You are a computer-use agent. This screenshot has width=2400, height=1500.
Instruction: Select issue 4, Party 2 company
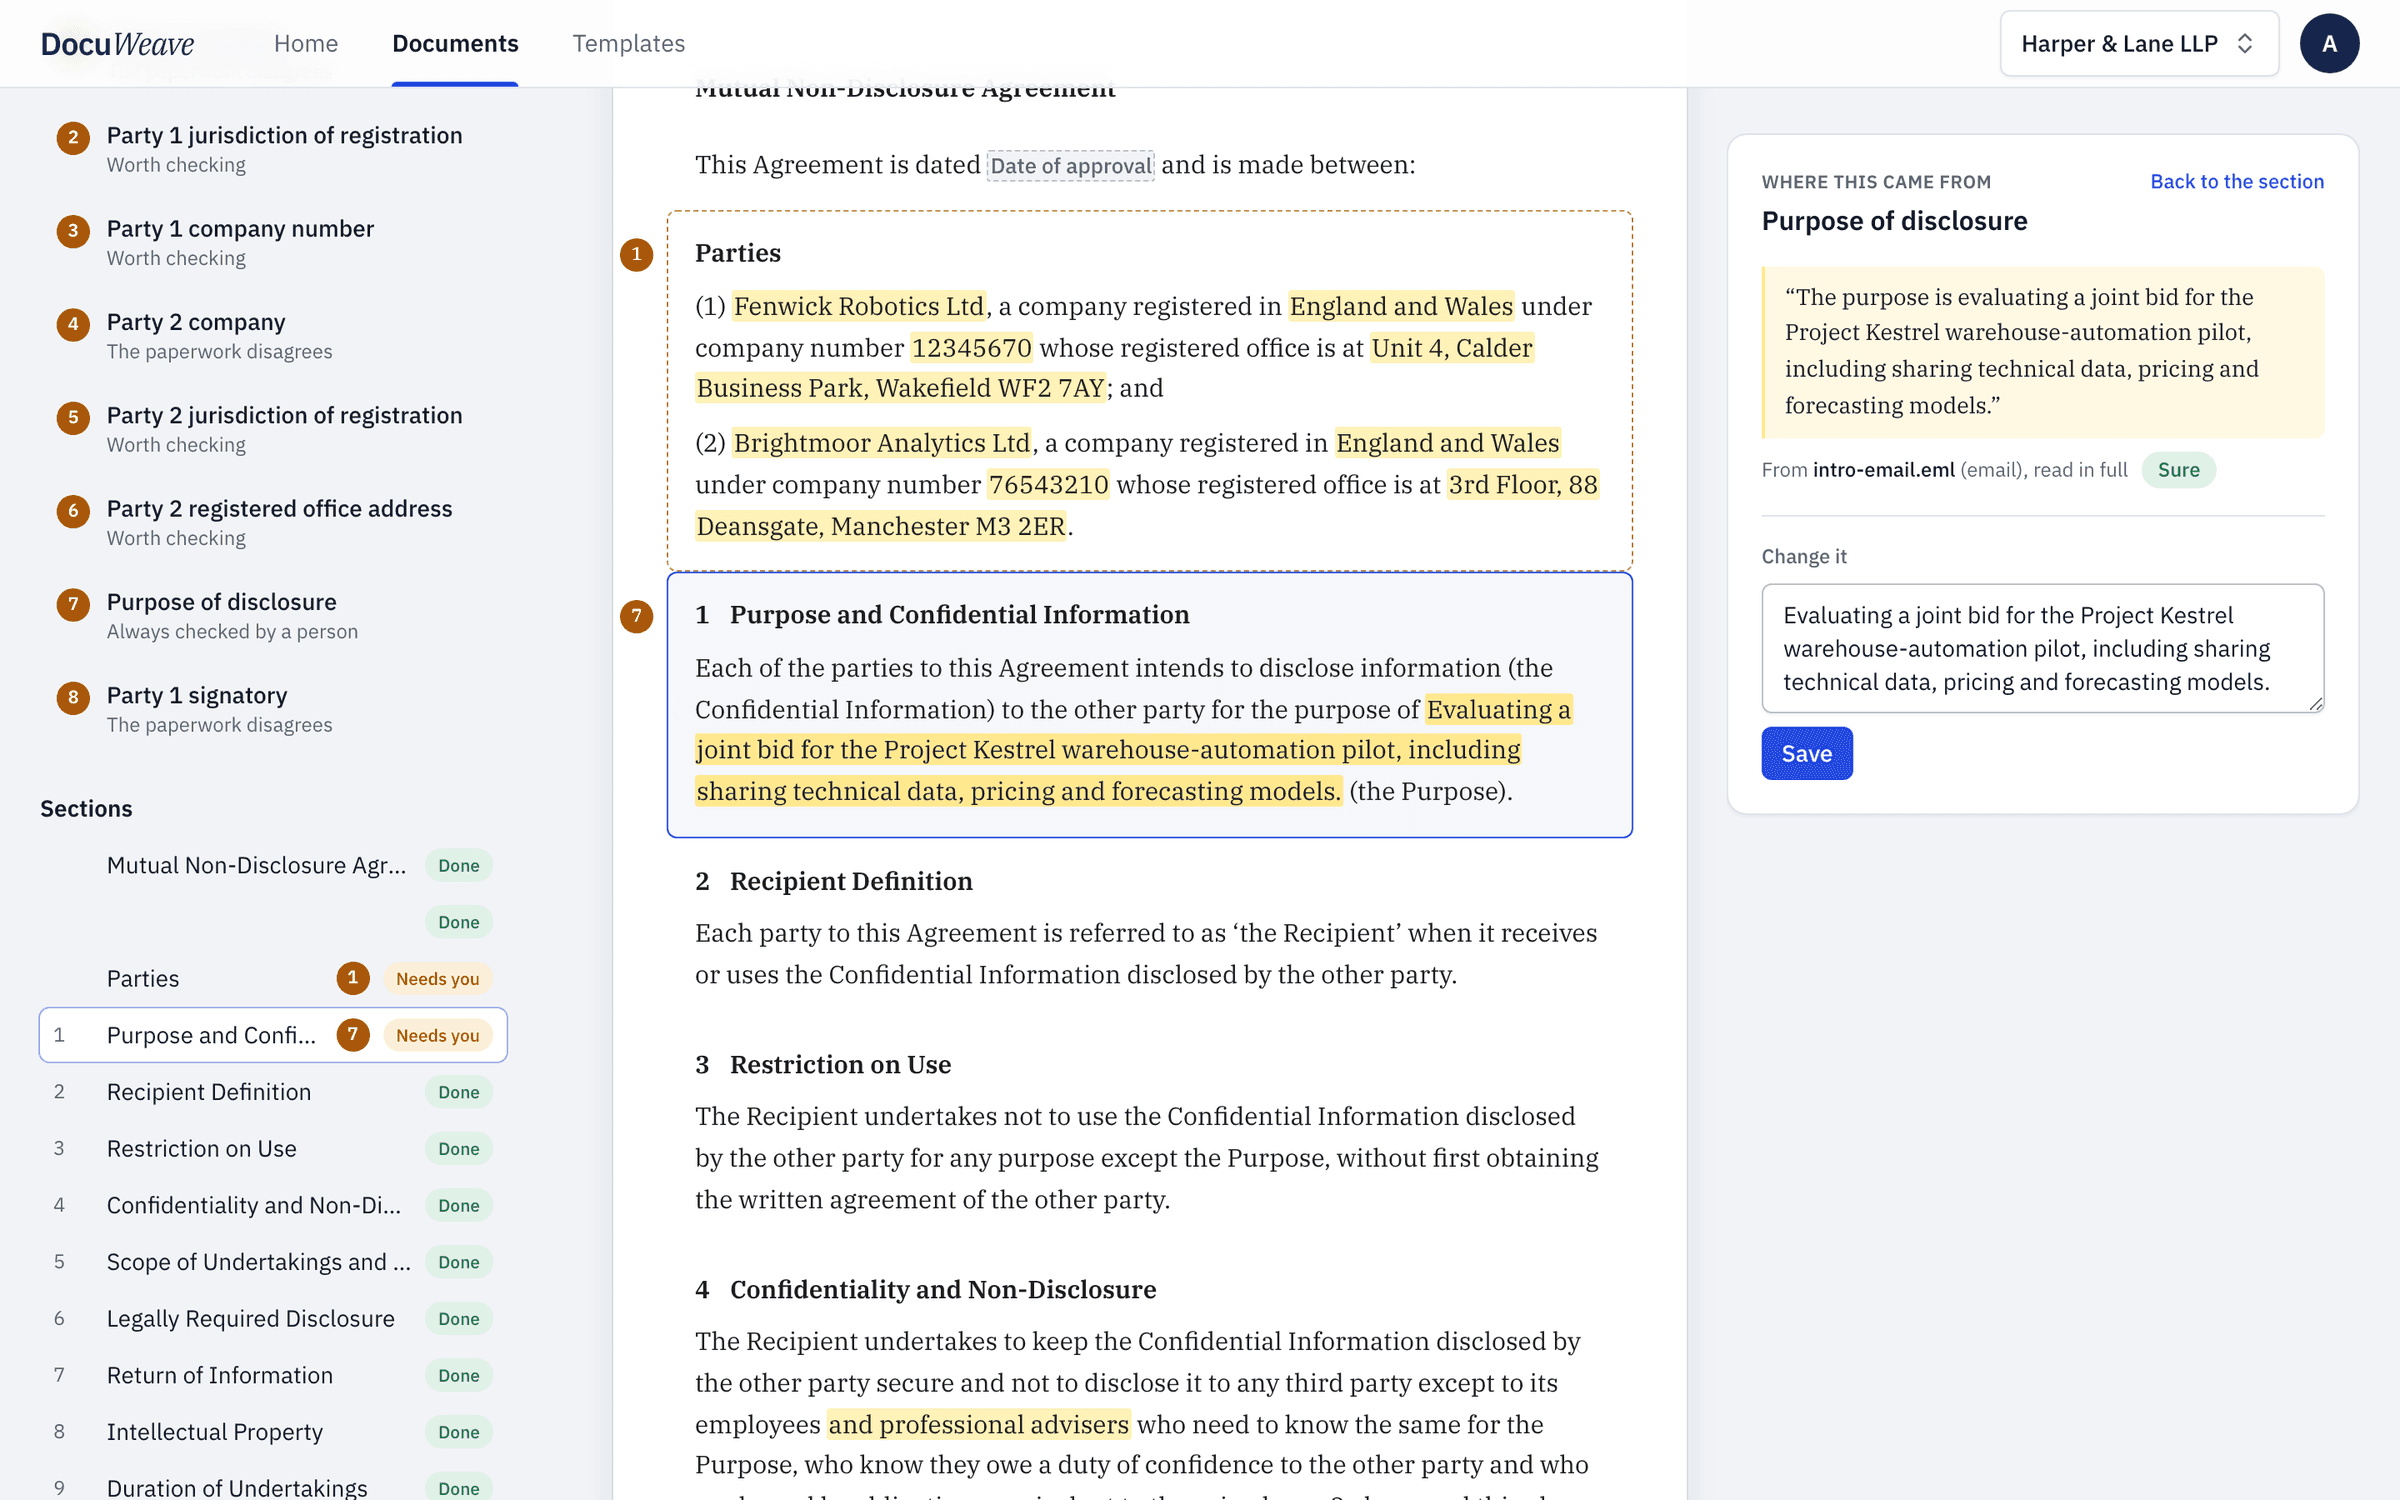click(x=272, y=335)
